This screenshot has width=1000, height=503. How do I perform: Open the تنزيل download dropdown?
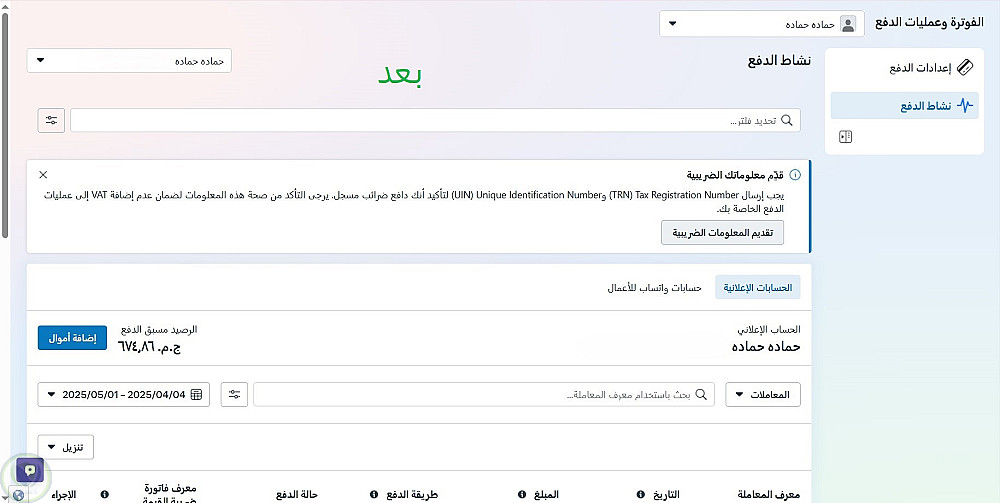[66, 447]
